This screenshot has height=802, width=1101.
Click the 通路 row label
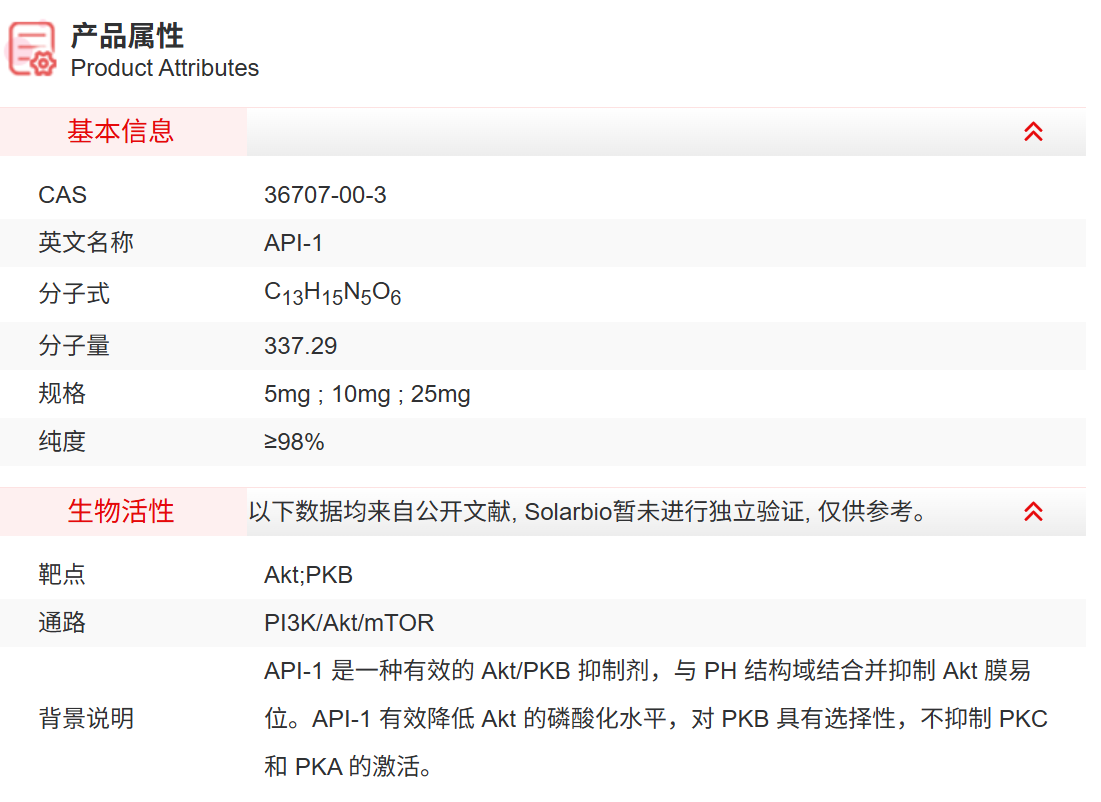tap(62, 623)
